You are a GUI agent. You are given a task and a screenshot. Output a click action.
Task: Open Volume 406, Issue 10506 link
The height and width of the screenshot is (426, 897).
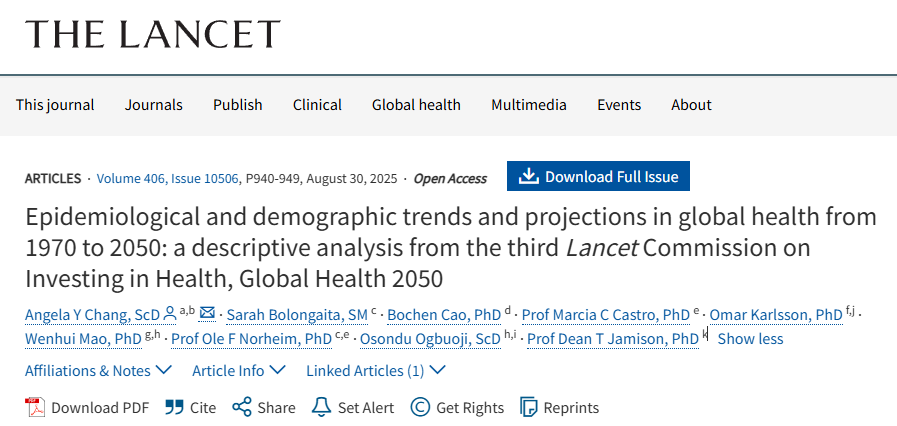tap(168, 178)
